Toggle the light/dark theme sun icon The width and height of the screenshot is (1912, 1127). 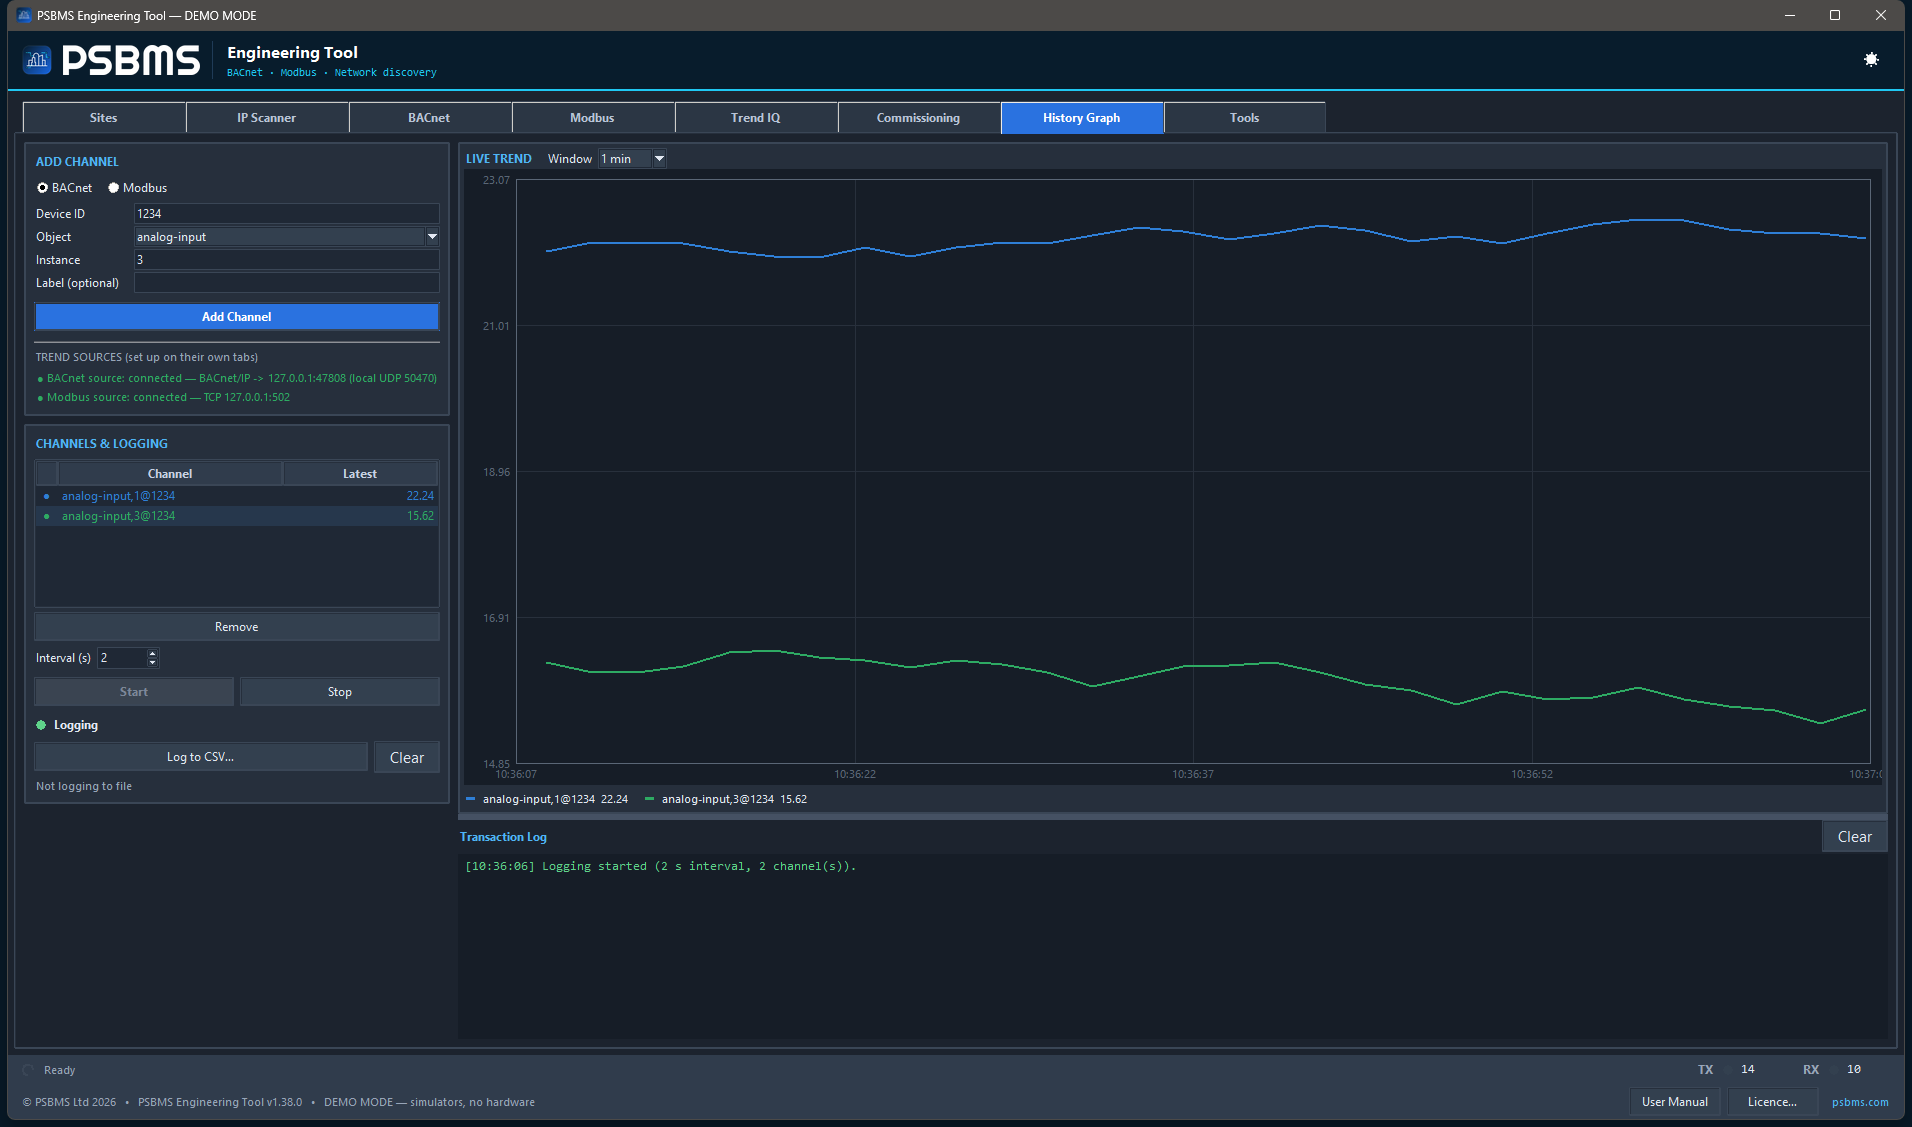(1871, 60)
